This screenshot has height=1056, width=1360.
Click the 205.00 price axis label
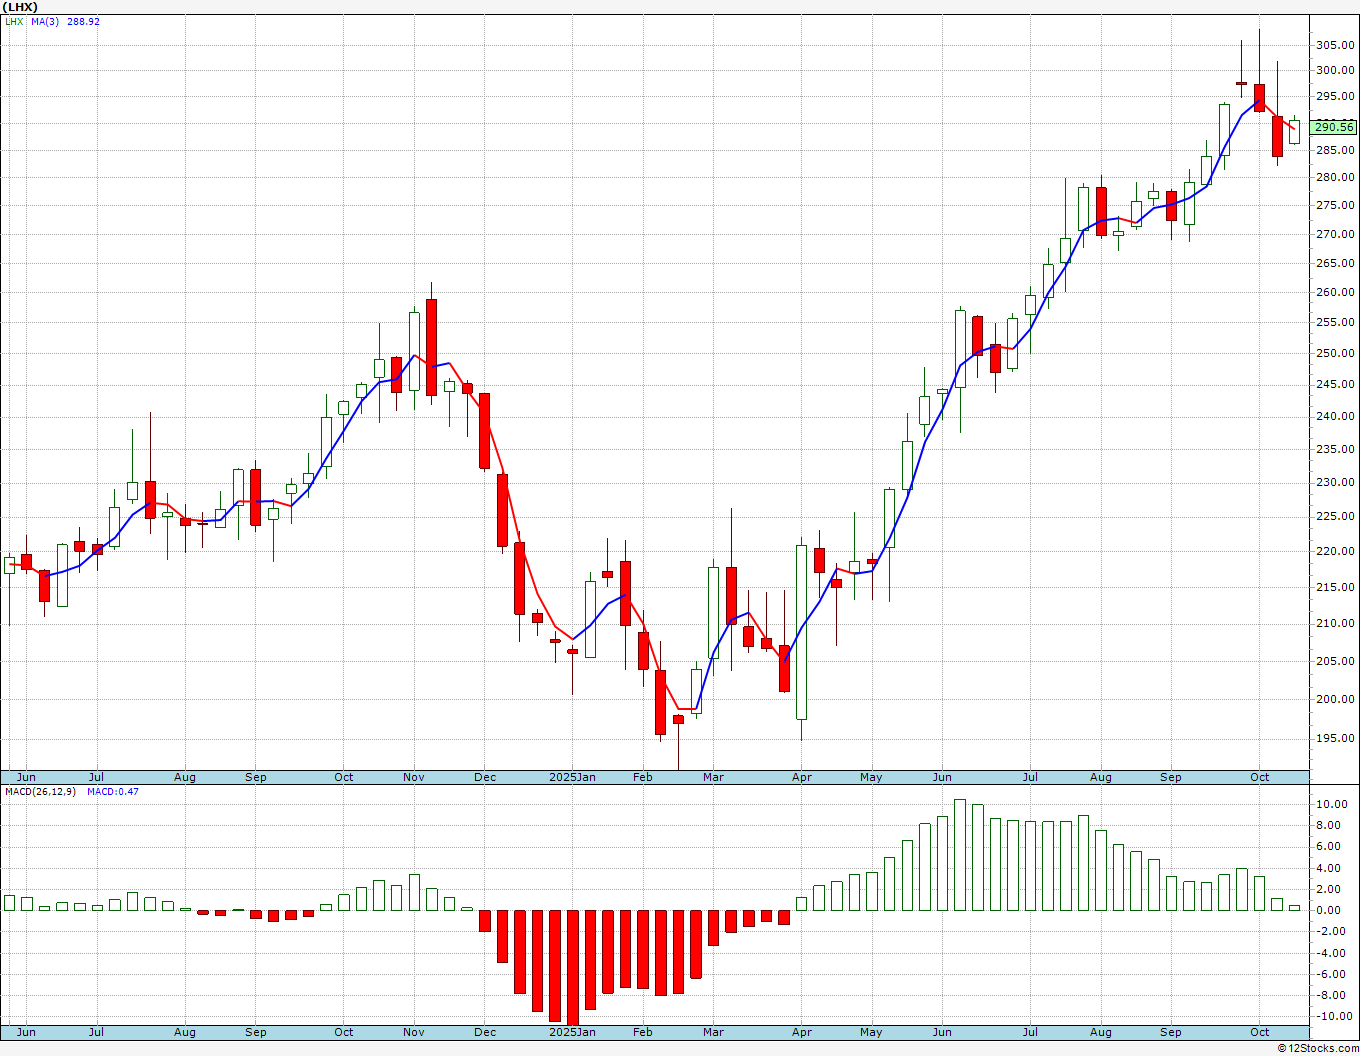coord(1335,661)
